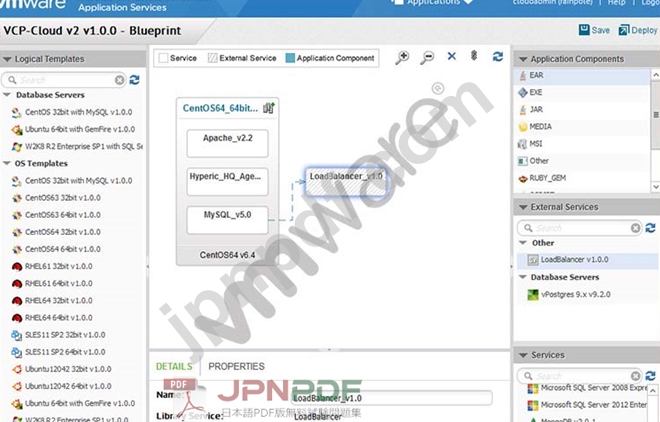Screen dimensions: 660x422
Task: Select Ubuntu12042 32bit v1.0.0 template
Action: [62, 369]
